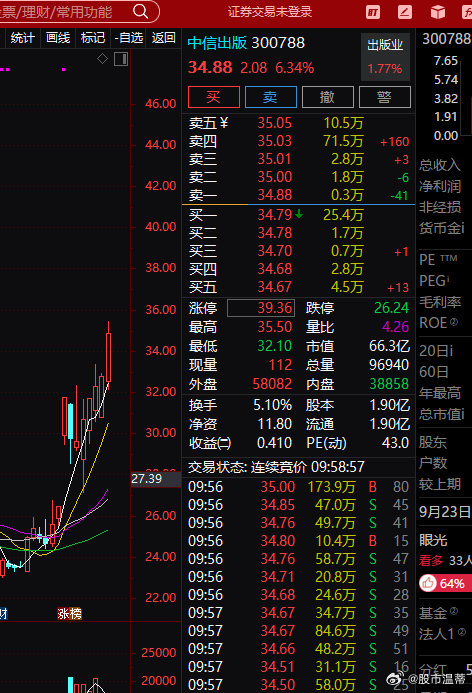
Task: Click the 撤 cancel order button
Action: click(327, 97)
